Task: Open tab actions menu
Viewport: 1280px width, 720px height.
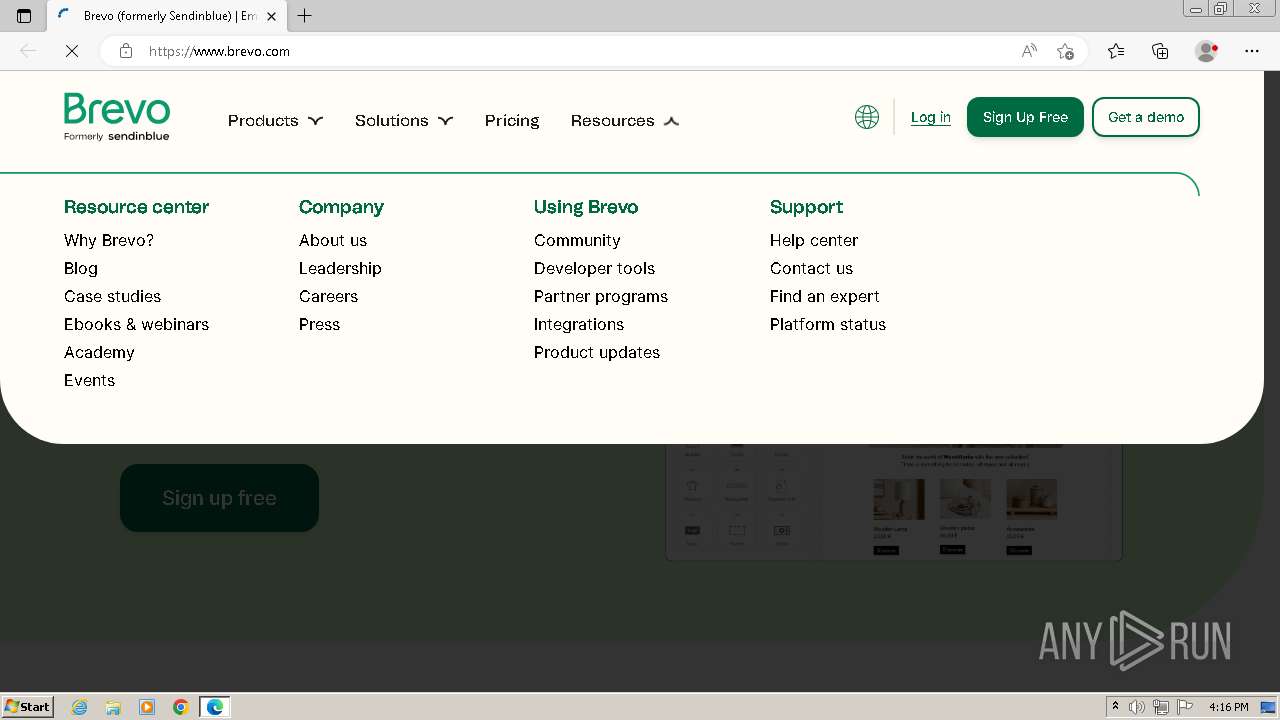Action: point(24,16)
